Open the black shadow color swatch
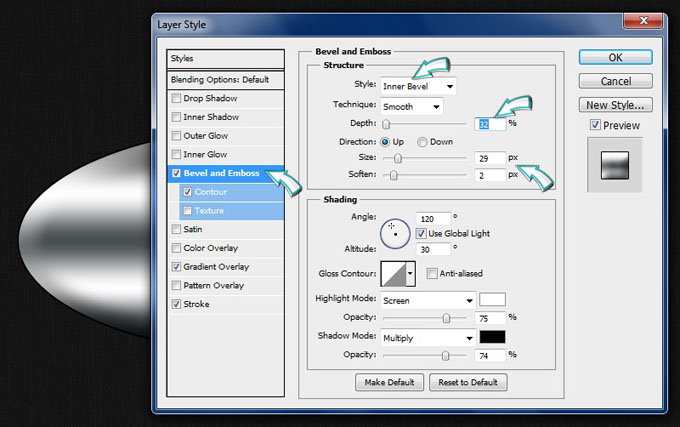680x427 pixels. (x=492, y=337)
